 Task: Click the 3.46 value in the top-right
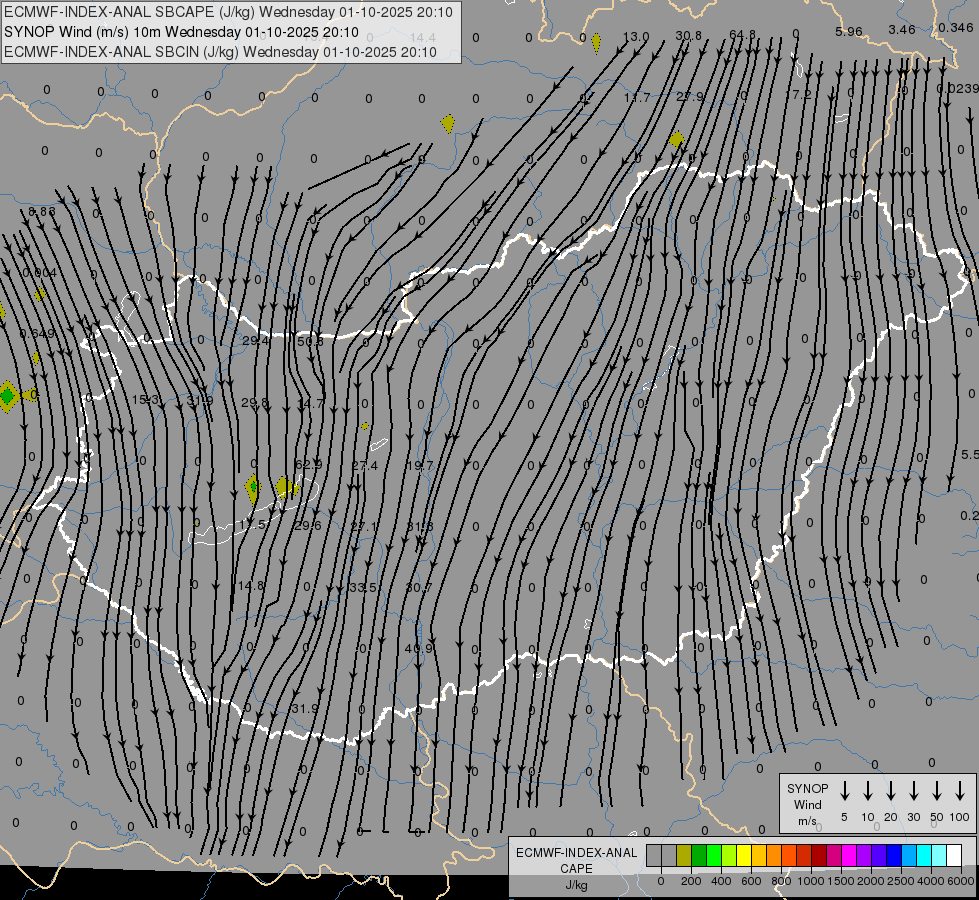coord(902,29)
